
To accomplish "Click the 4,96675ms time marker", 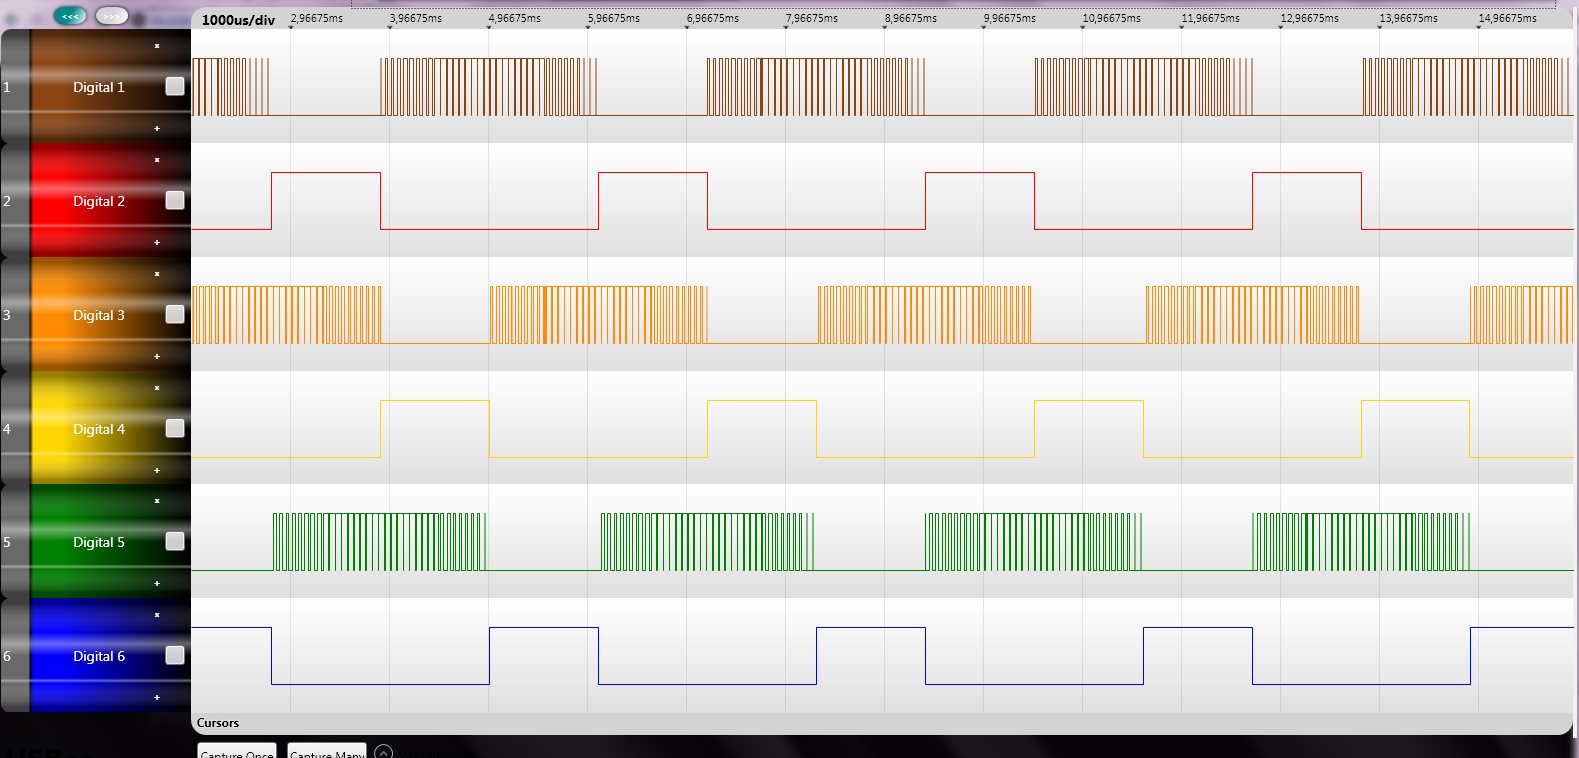I will [515, 18].
